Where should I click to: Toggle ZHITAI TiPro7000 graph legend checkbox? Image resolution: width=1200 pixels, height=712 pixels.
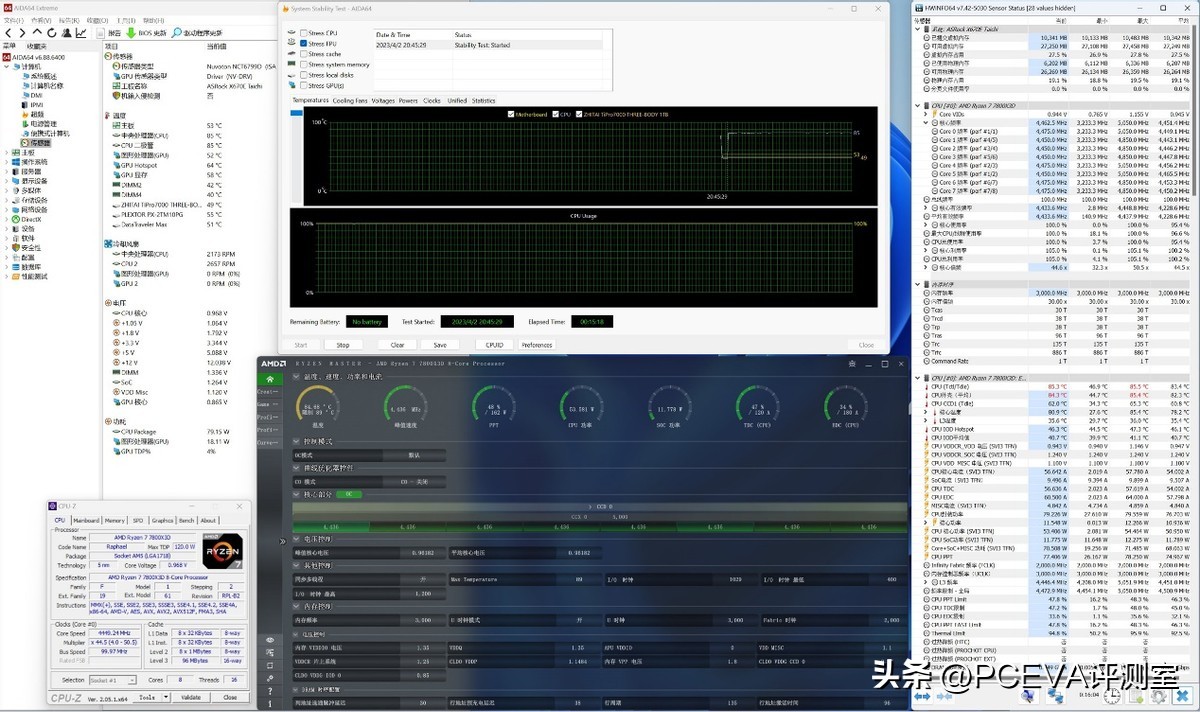(x=579, y=114)
